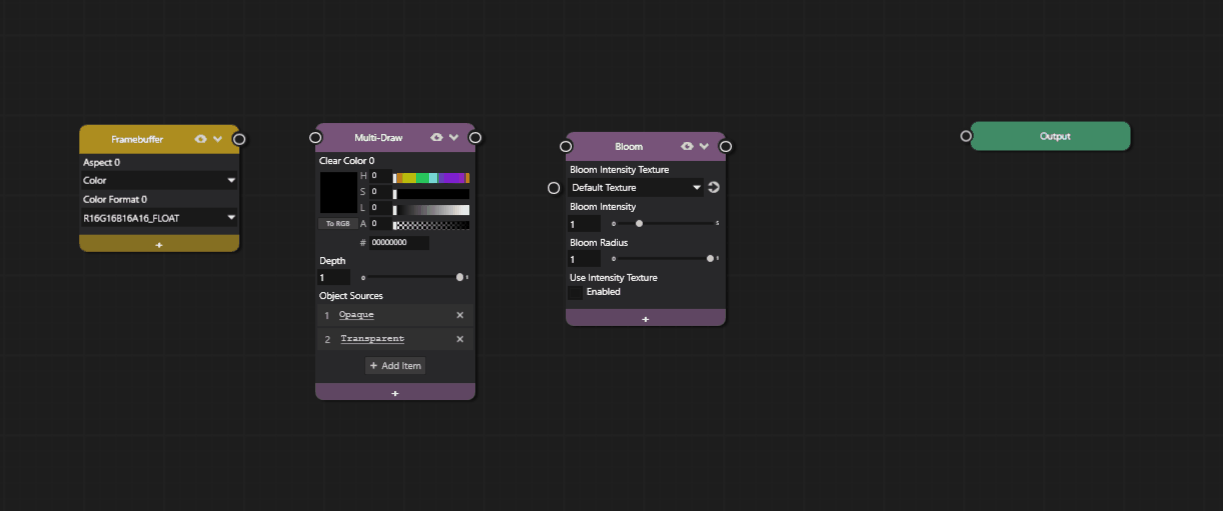This screenshot has width=1223, height=511.
Task: Click the Multi-Draw node input socket
Action: point(315,137)
